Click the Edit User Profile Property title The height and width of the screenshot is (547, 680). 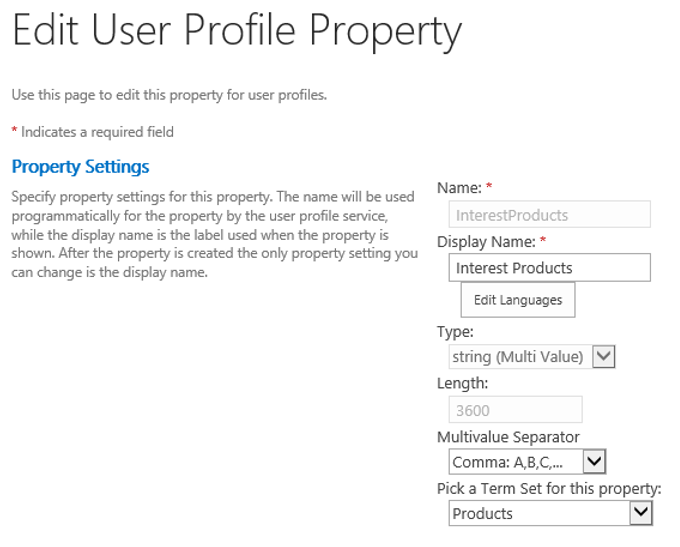(237, 32)
